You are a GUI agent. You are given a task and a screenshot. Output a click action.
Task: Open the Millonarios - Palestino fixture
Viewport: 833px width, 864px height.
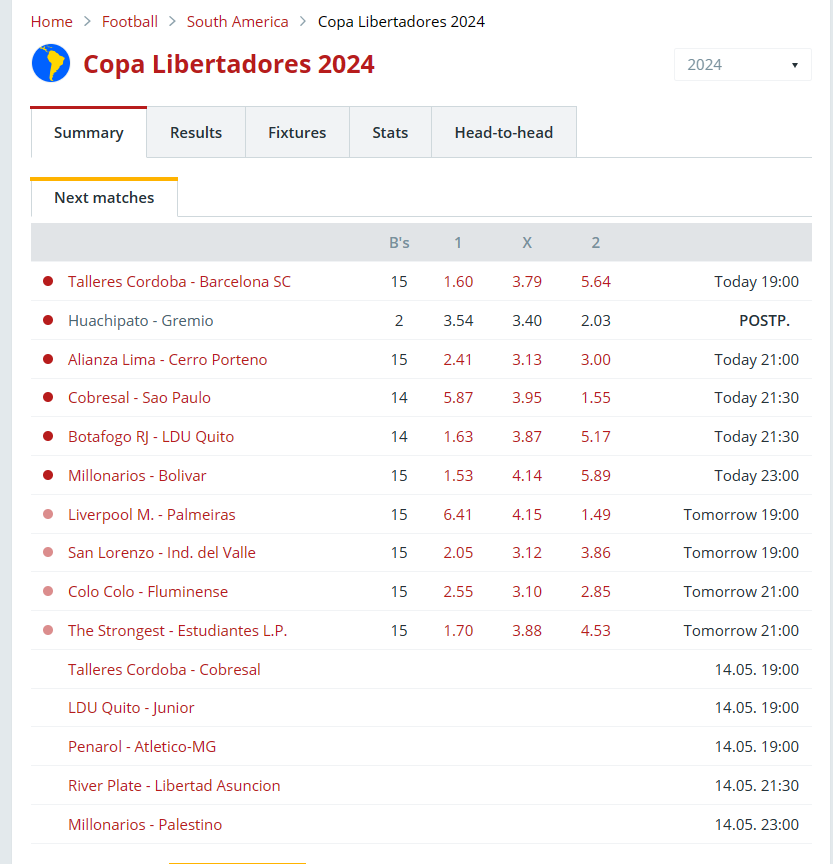pos(145,824)
